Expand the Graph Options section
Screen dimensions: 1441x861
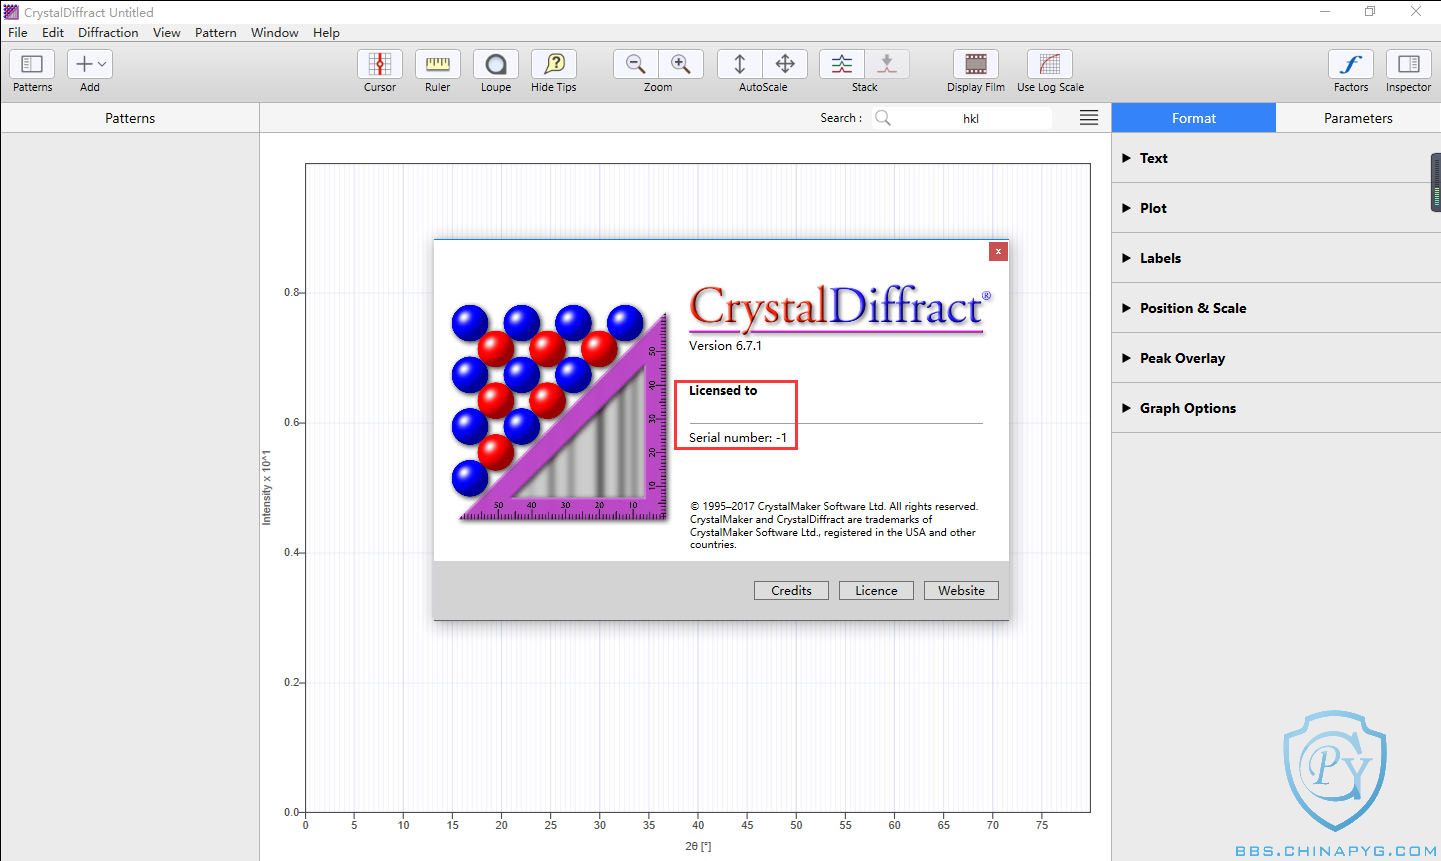point(1276,408)
